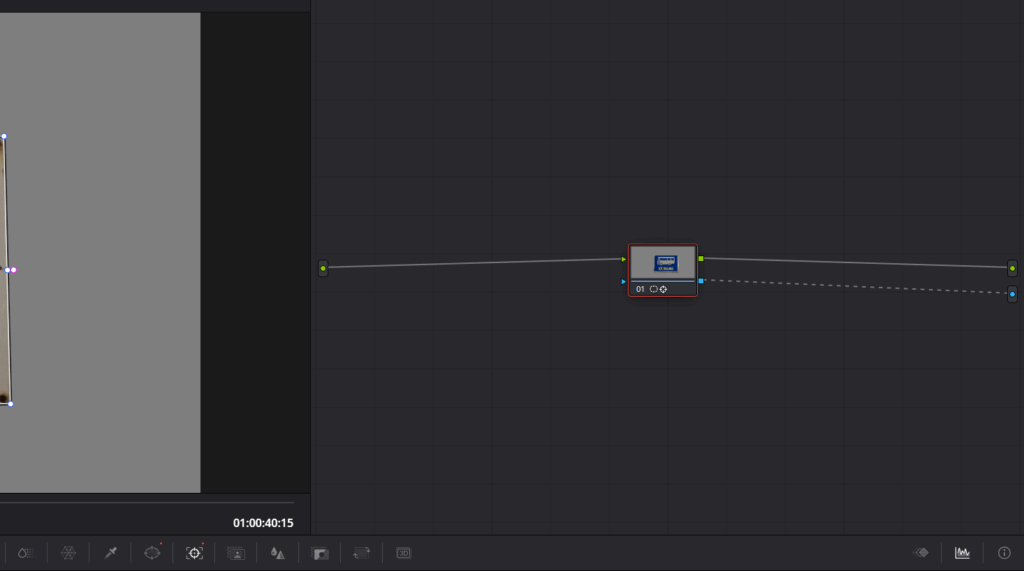Viewport: 1024px width, 571px height.
Task: Click the tracker badge icon on node 01
Action: (x=664, y=289)
